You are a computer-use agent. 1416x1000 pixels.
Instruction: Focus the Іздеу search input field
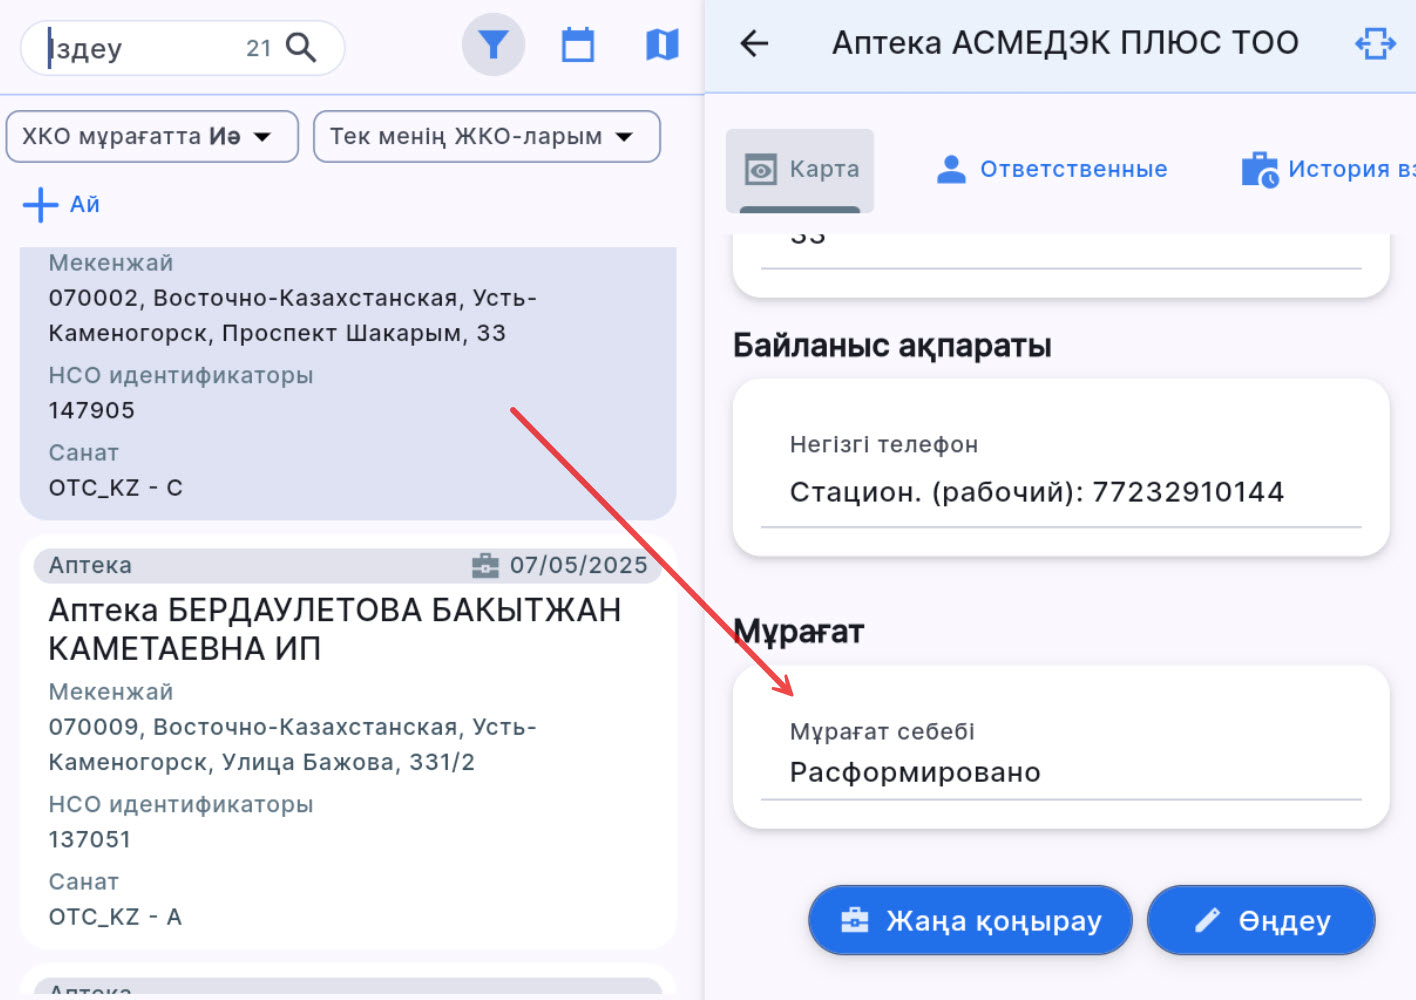point(140,48)
